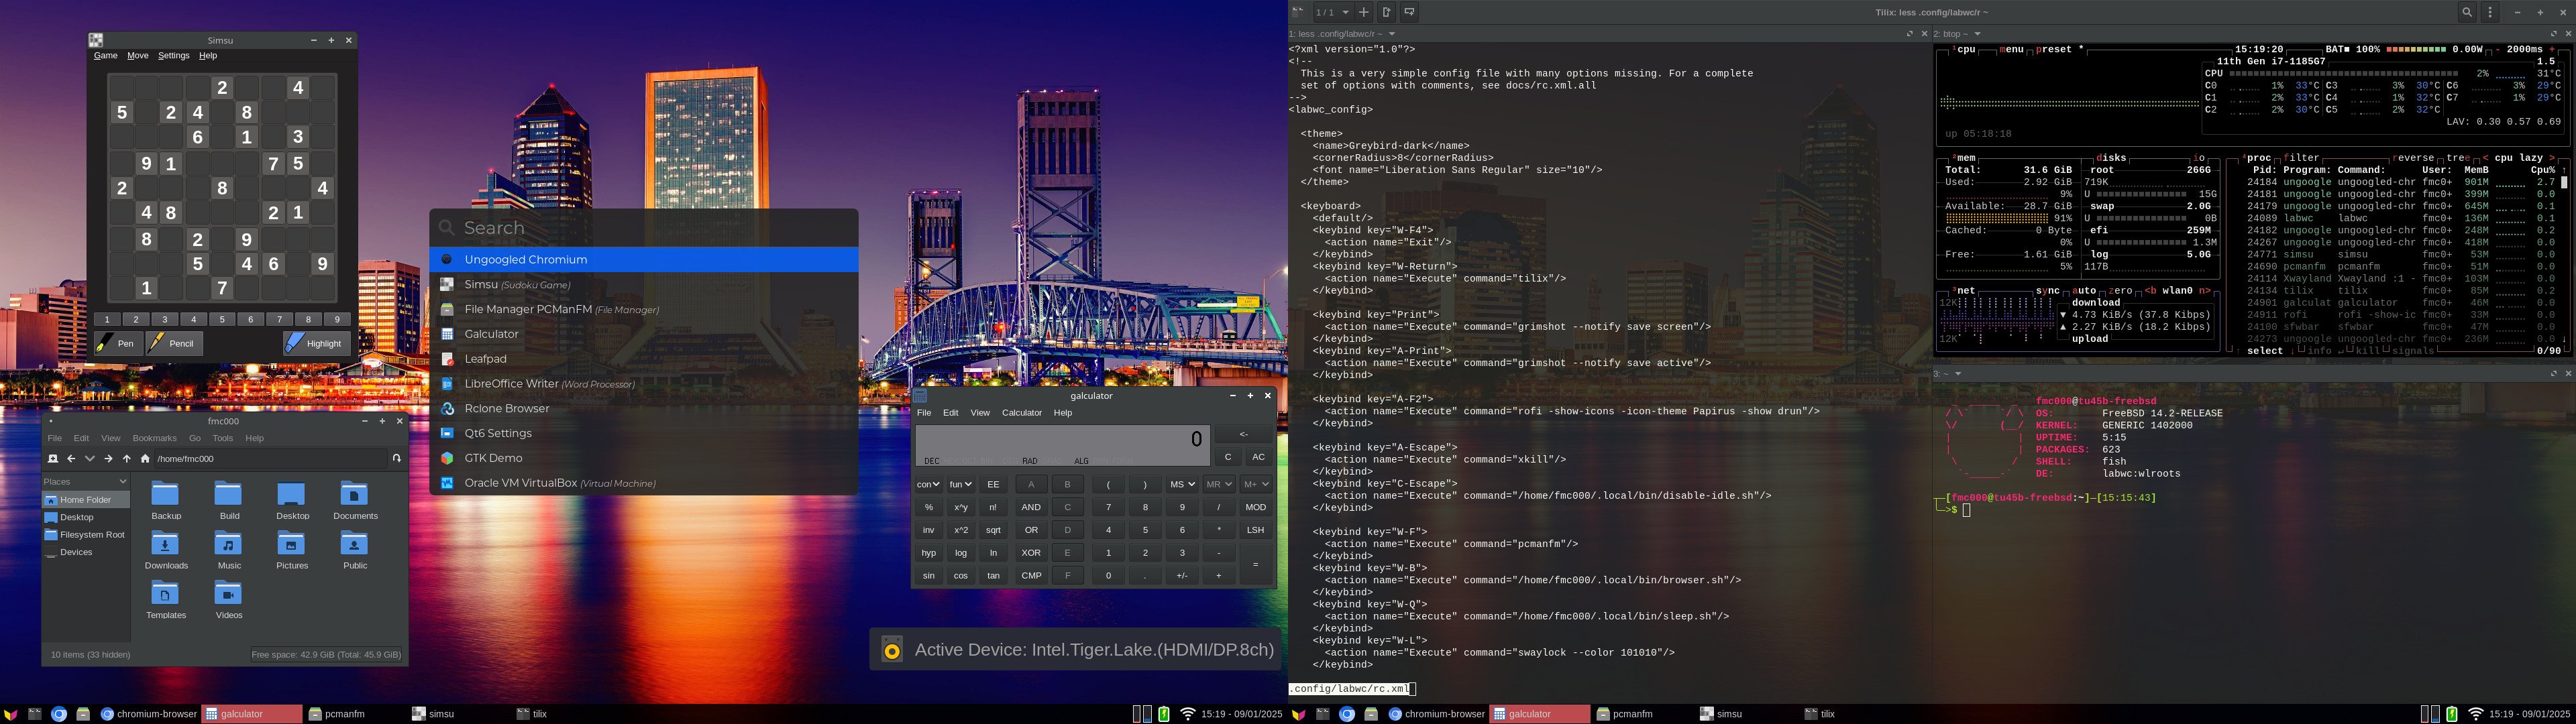
Task: Open Tilix search with magnifier icon
Action: 2467,12
